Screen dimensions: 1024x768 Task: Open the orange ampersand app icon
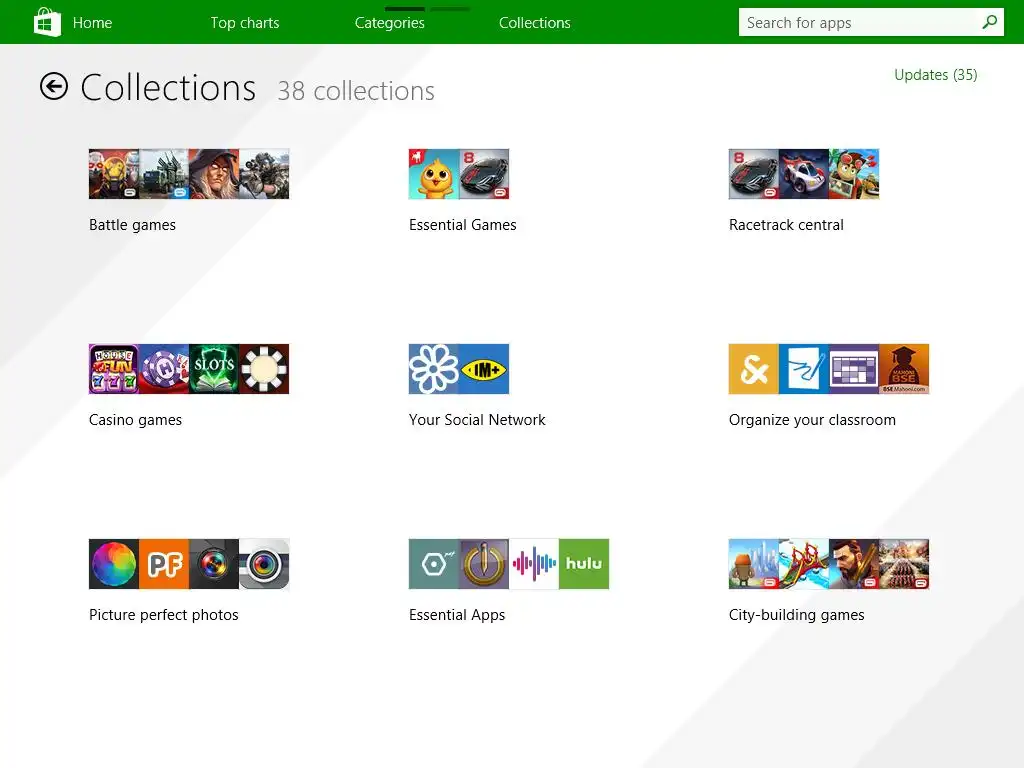(754, 369)
